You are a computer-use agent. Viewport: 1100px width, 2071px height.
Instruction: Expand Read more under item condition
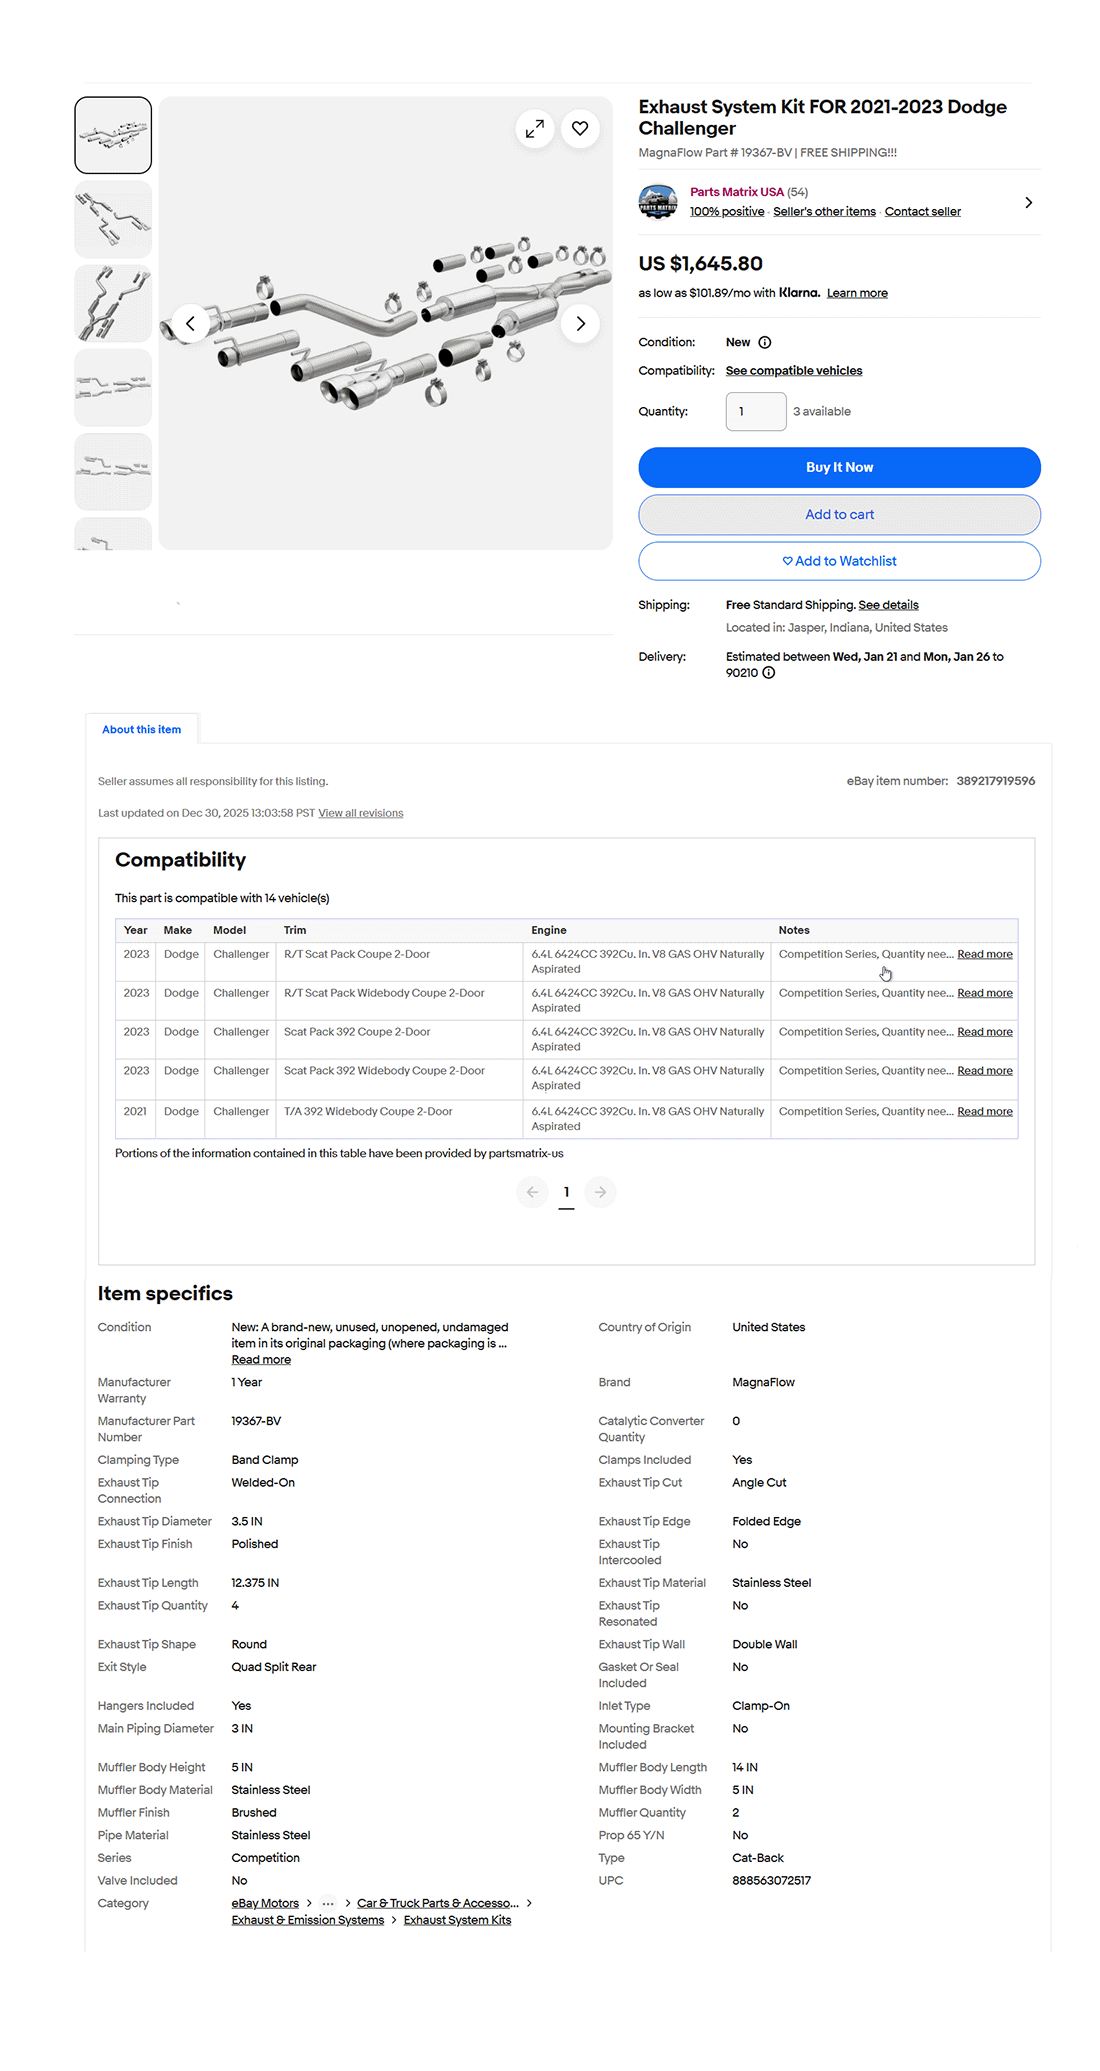pos(261,1360)
